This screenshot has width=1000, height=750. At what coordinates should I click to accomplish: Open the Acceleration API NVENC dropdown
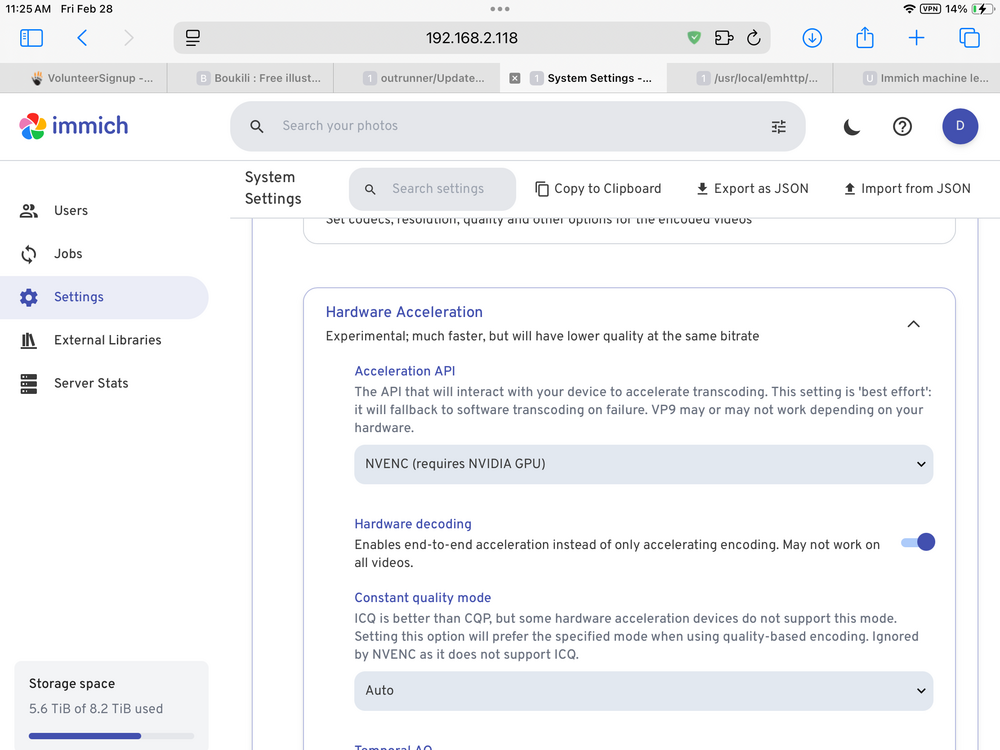[x=643, y=464]
